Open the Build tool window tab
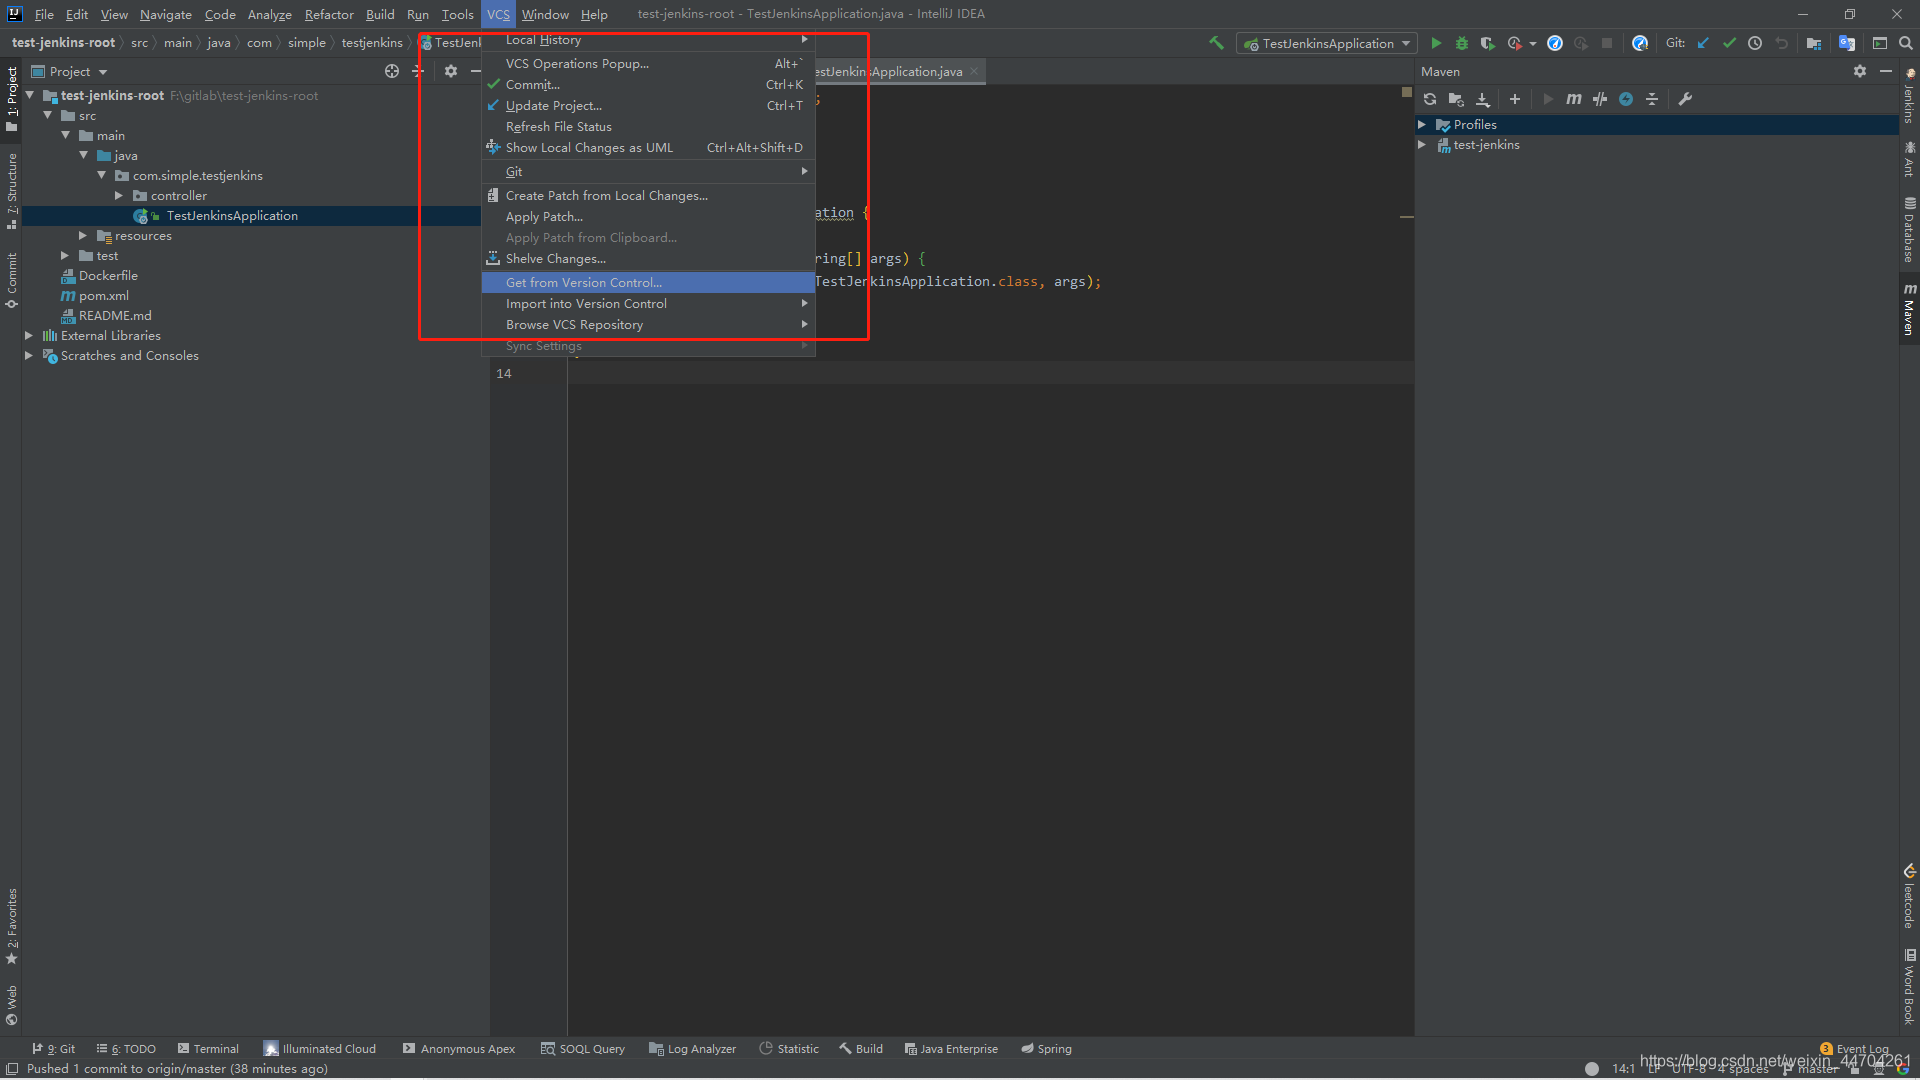 (861, 1048)
